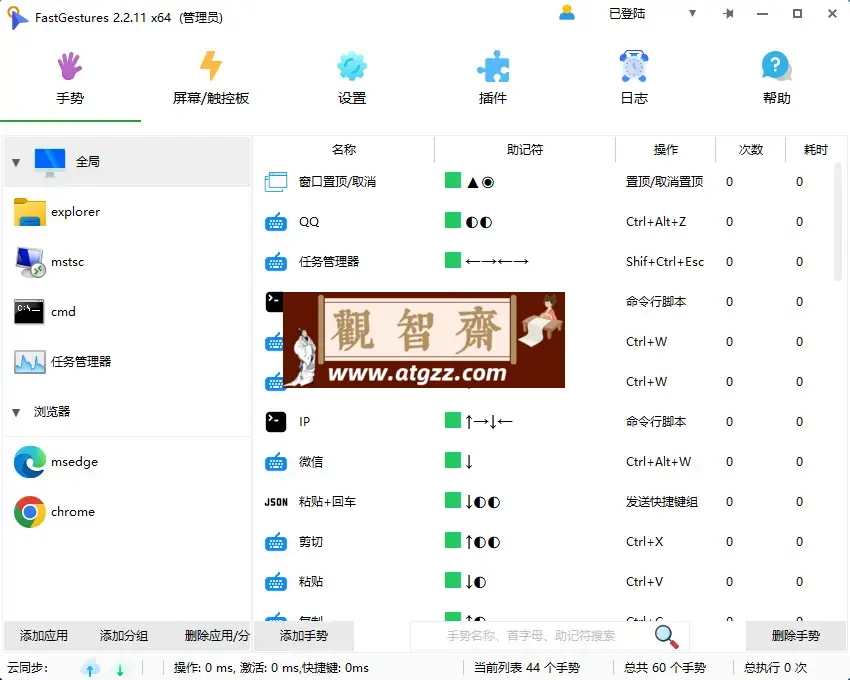Open the 日志 log tab
This screenshot has height=680, width=850.
coord(634,79)
